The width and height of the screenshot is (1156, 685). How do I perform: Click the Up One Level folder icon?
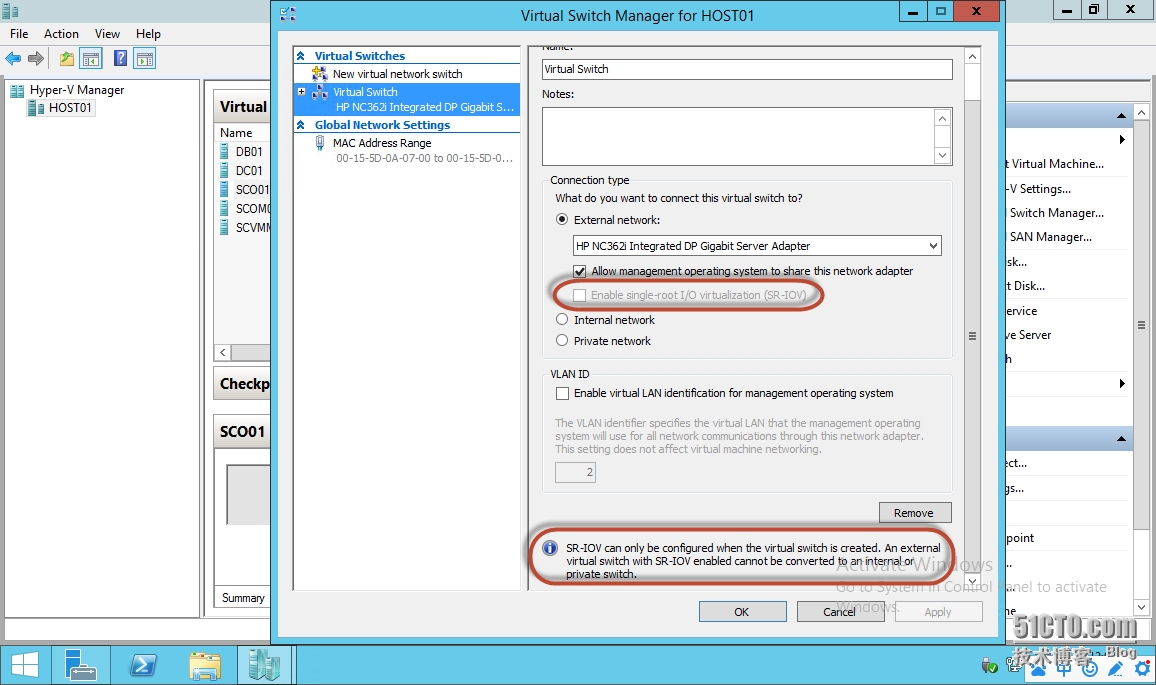point(67,59)
